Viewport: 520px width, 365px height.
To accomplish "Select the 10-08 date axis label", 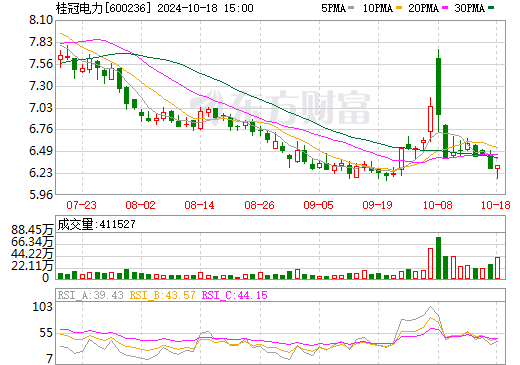I will [438, 205].
